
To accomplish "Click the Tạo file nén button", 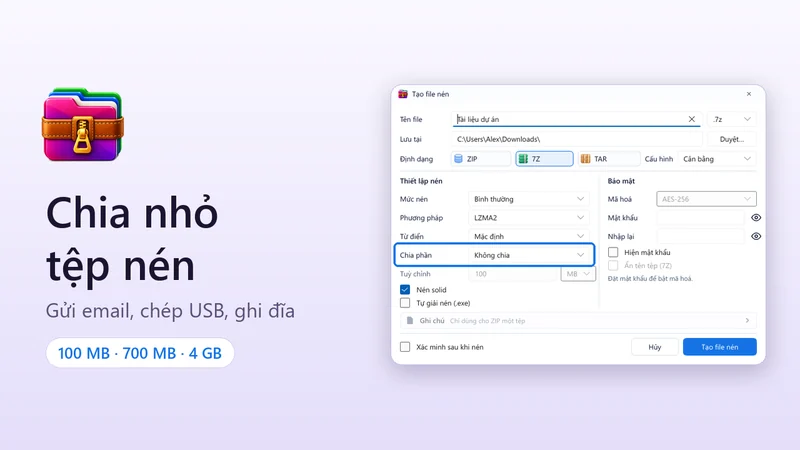I will click(x=719, y=347).
